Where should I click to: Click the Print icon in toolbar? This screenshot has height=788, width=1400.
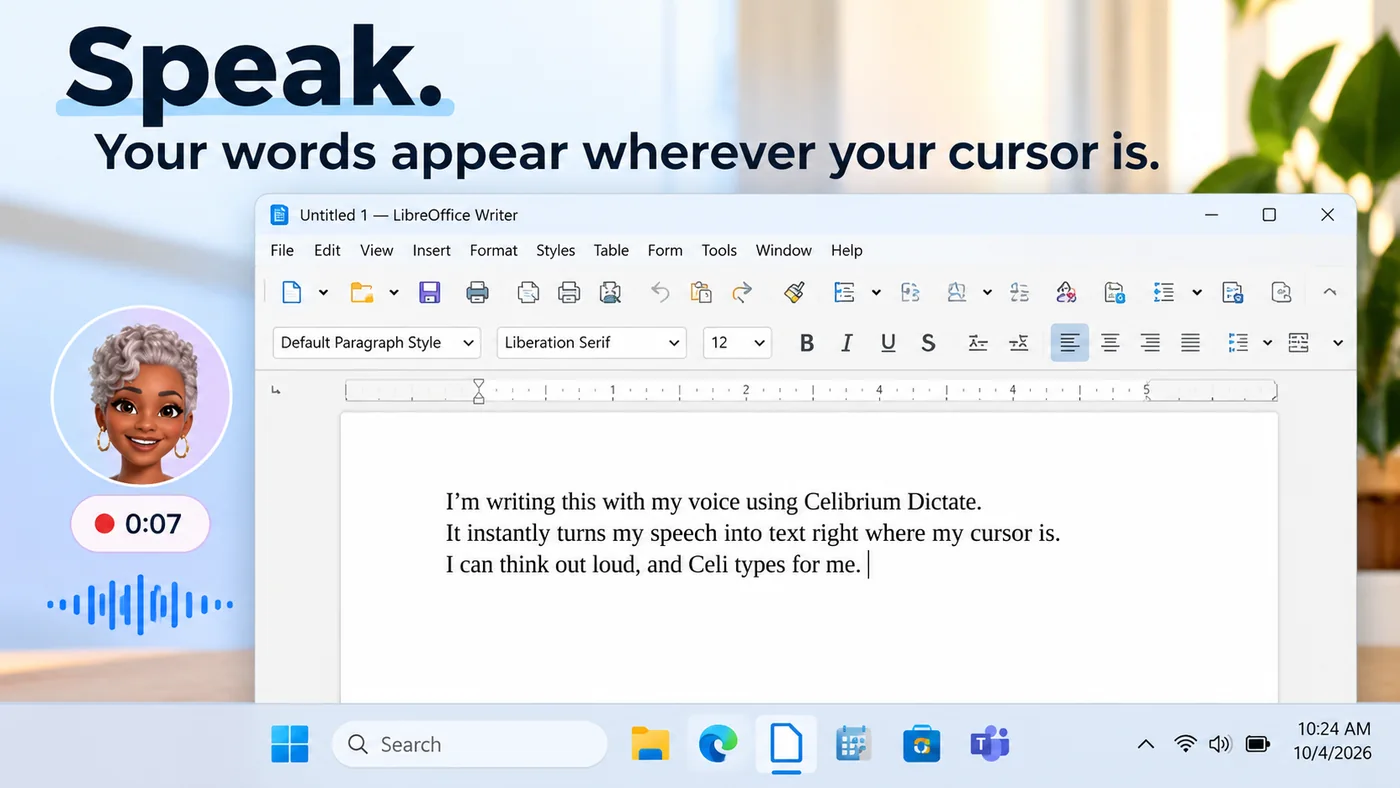coord(478,292)
